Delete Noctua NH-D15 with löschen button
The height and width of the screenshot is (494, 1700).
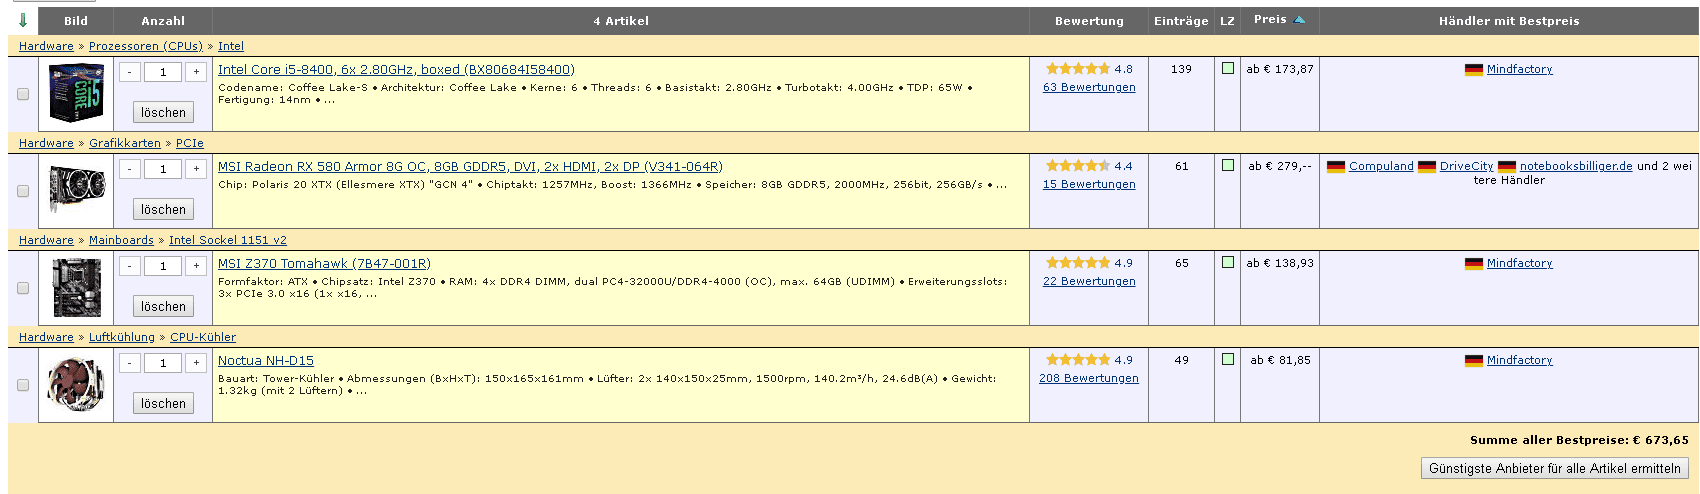click(x=163, y=404)
